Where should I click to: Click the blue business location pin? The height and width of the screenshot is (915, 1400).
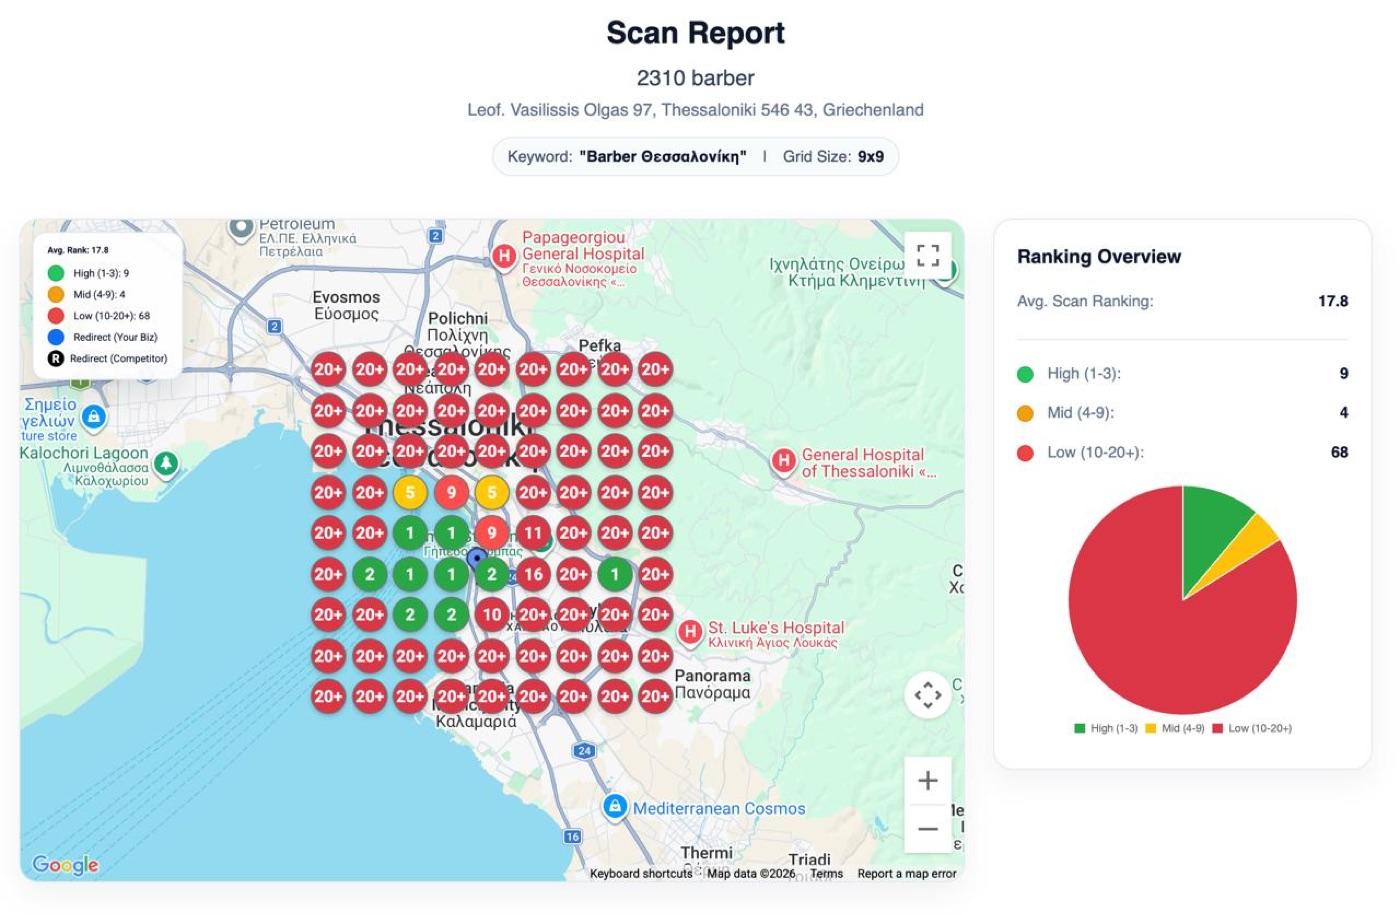point(478,557)
